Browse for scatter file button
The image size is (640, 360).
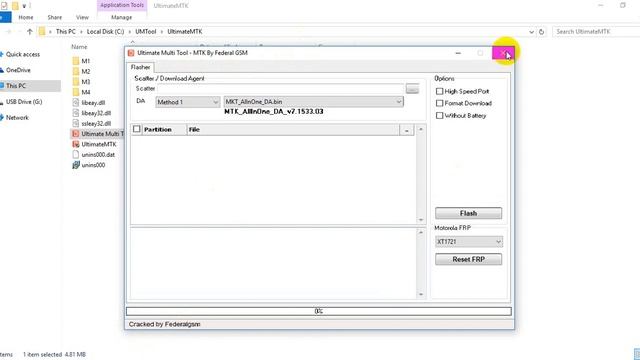coord(412,89)
